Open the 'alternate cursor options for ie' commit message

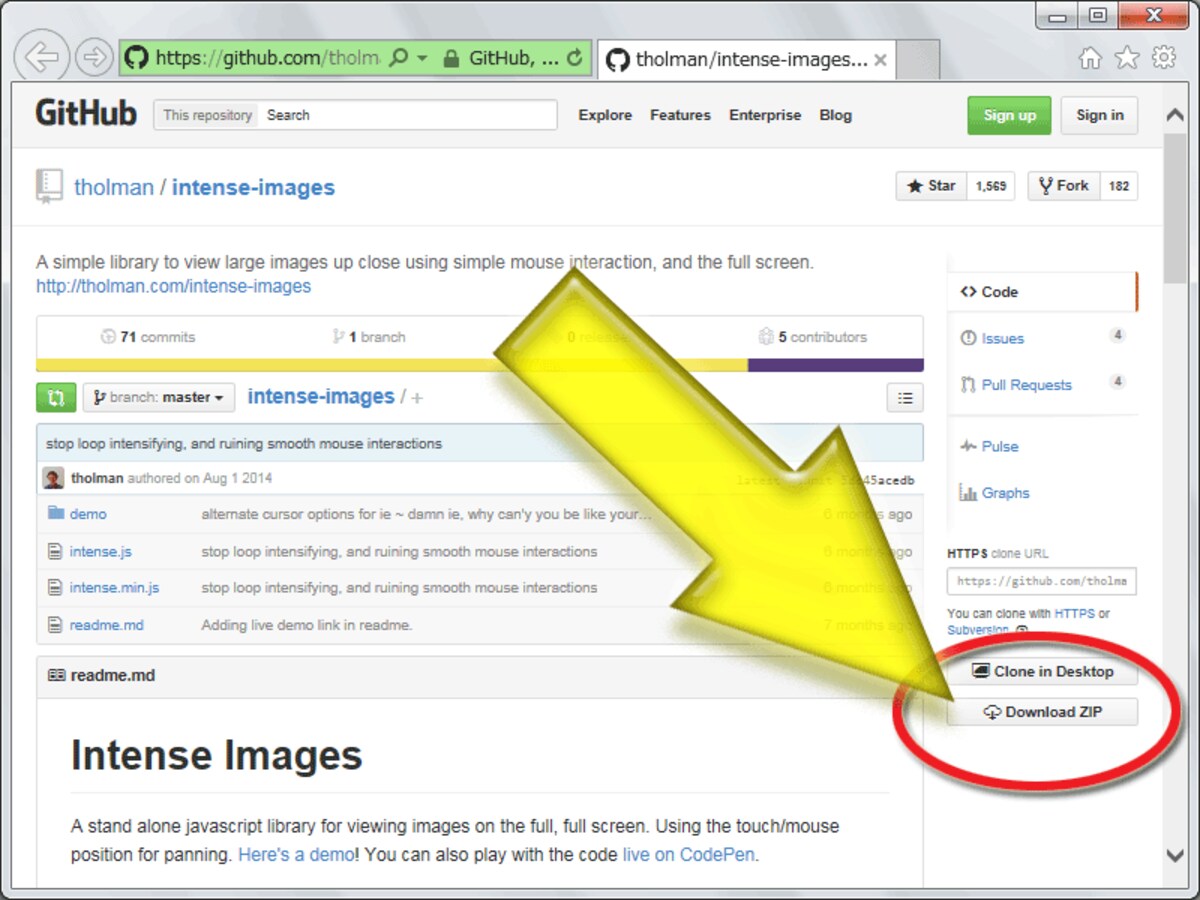[426, 514]
